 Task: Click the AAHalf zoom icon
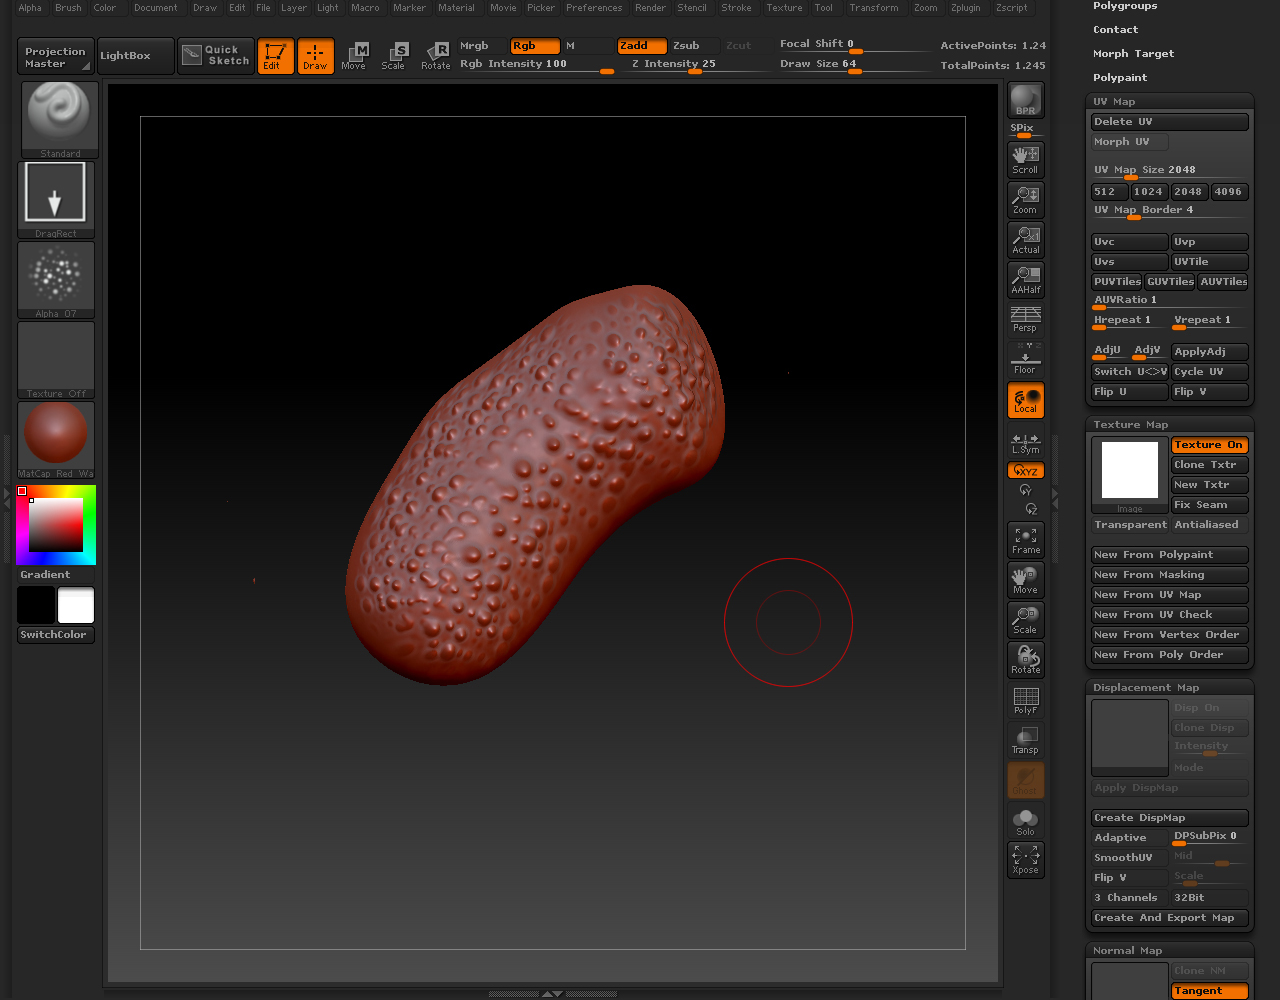1025,279
